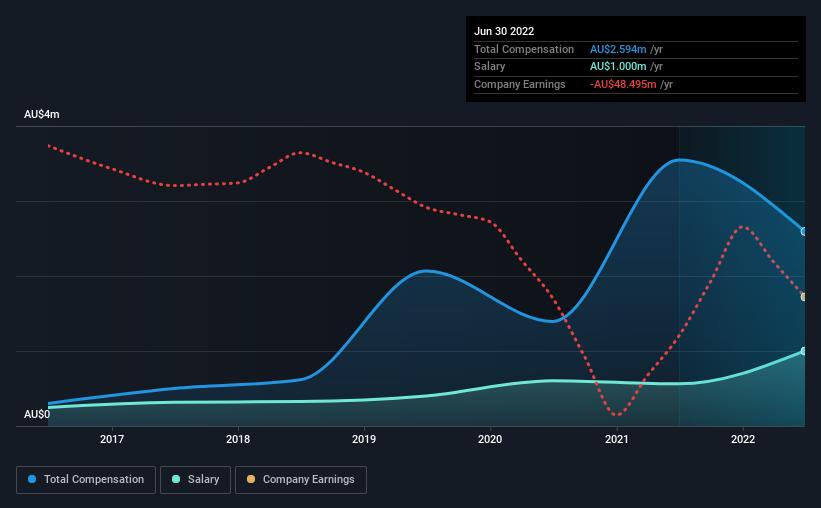821x508 pixels.
Task: Click the AU$0 y-axis label
Action: click(37, 415)
